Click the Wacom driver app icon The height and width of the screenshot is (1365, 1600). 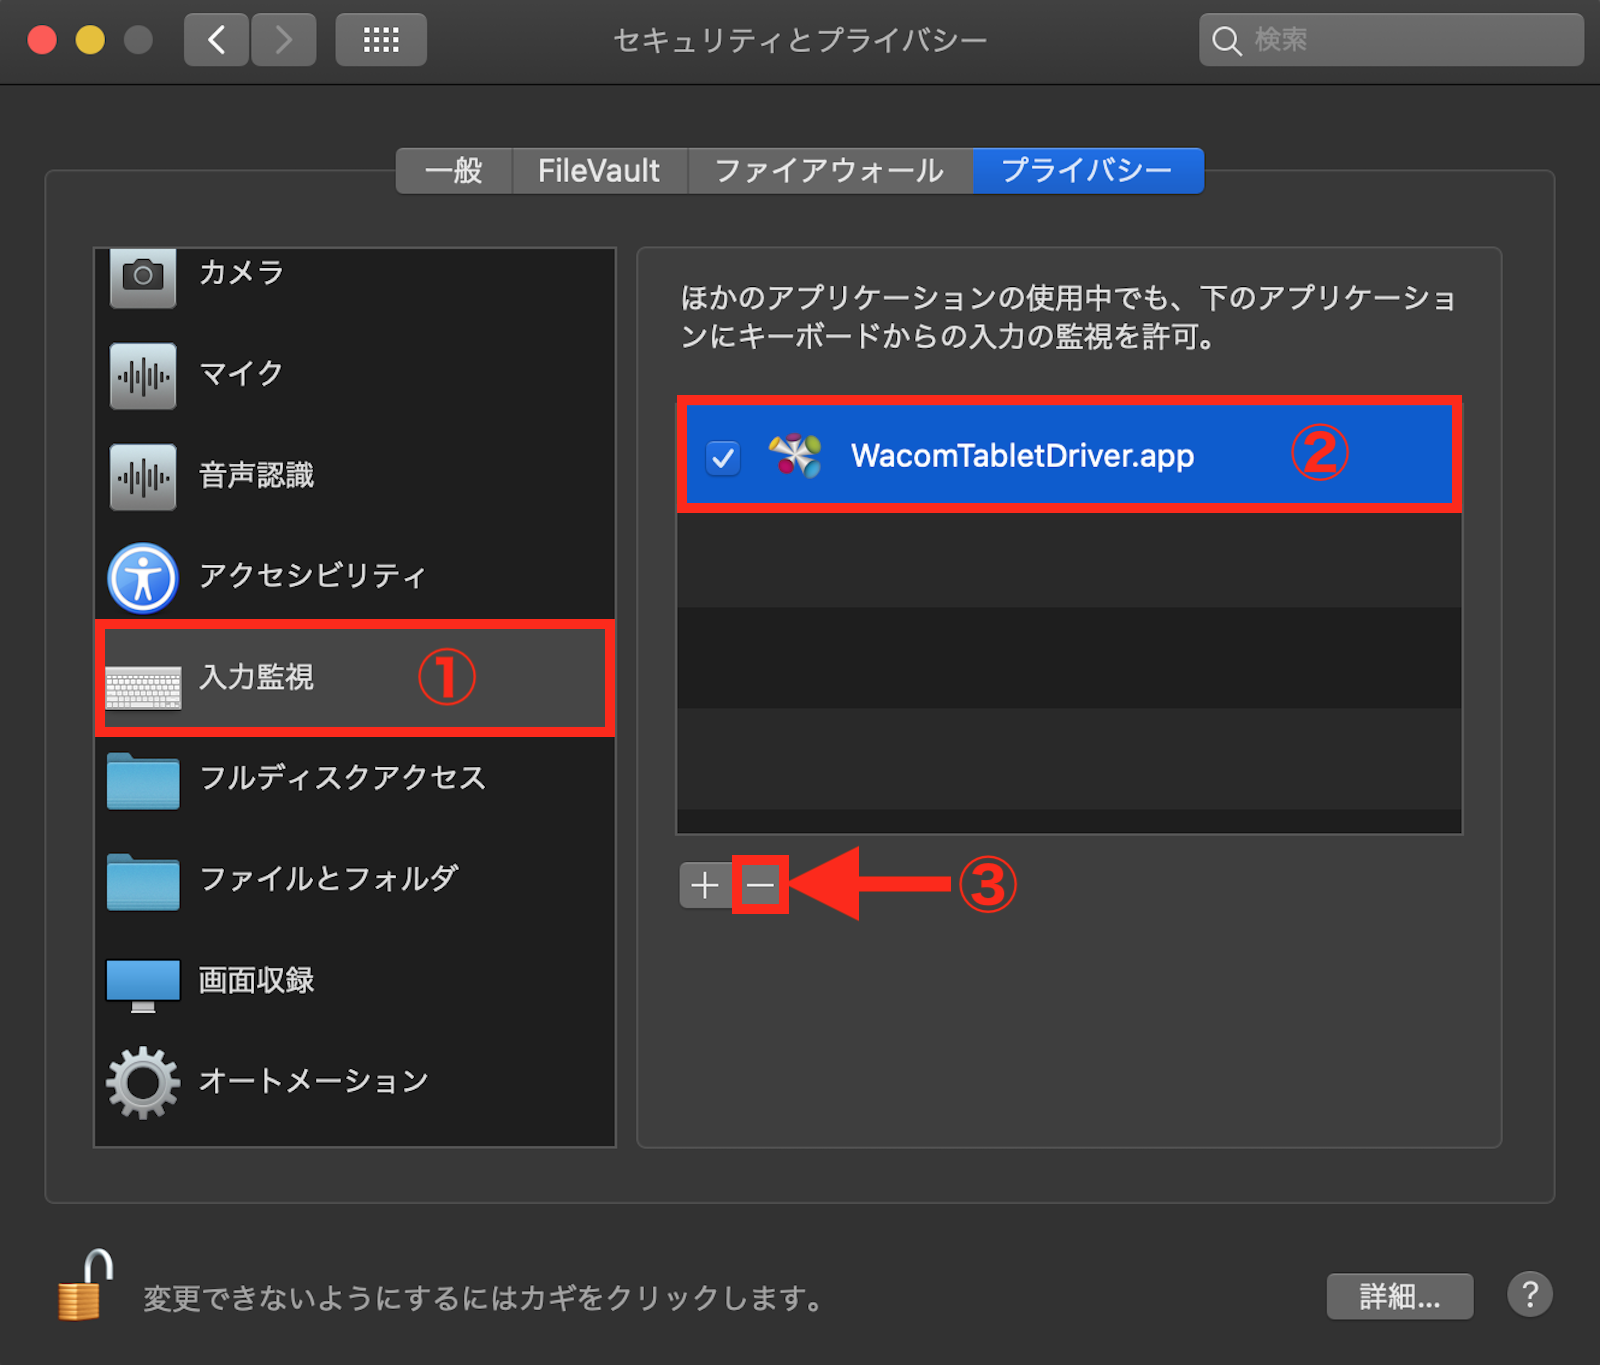(x=796, y=455)
